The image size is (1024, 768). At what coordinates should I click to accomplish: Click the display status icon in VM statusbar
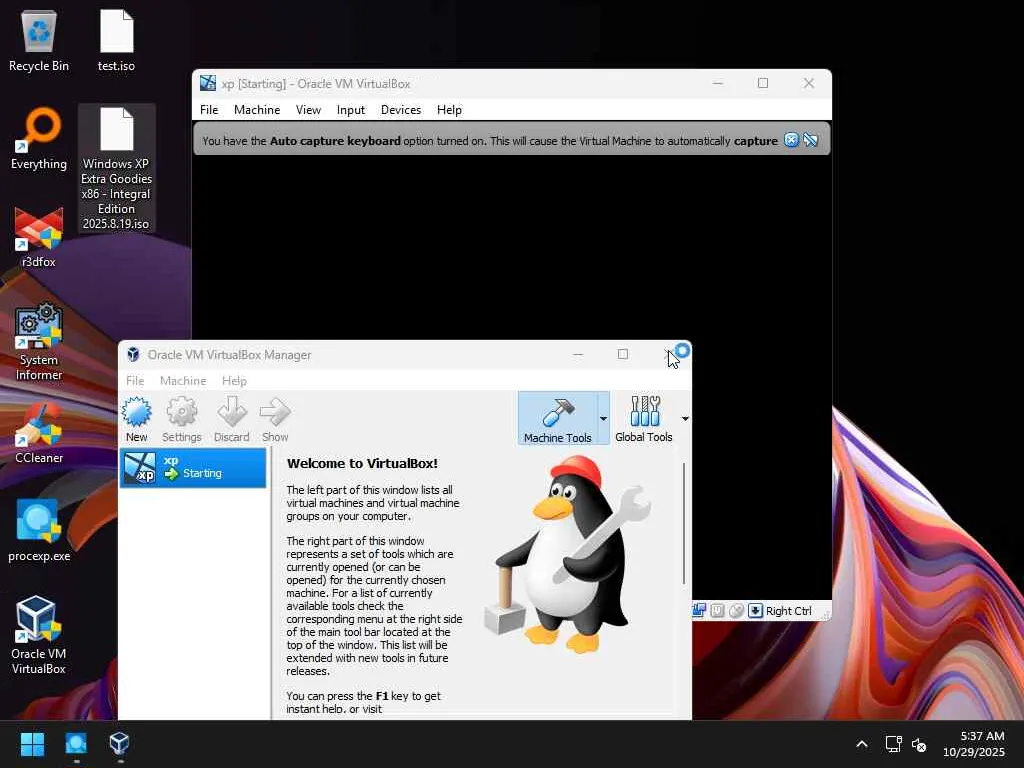point(699,610)
